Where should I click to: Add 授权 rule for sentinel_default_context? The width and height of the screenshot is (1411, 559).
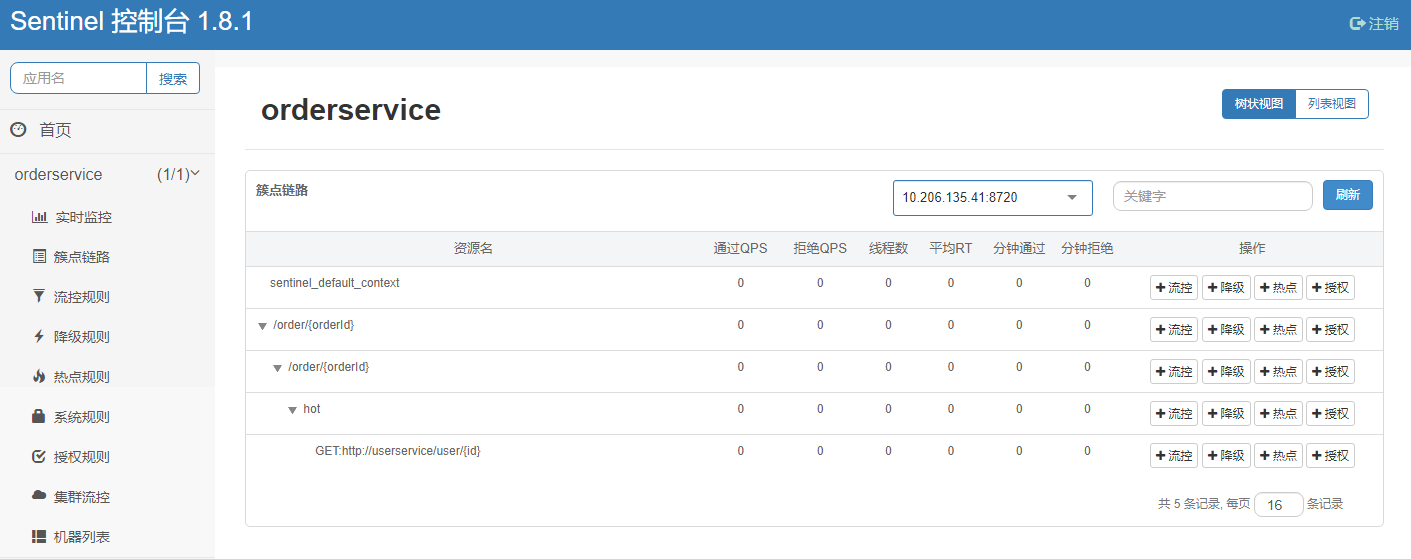click(1330, 288)
